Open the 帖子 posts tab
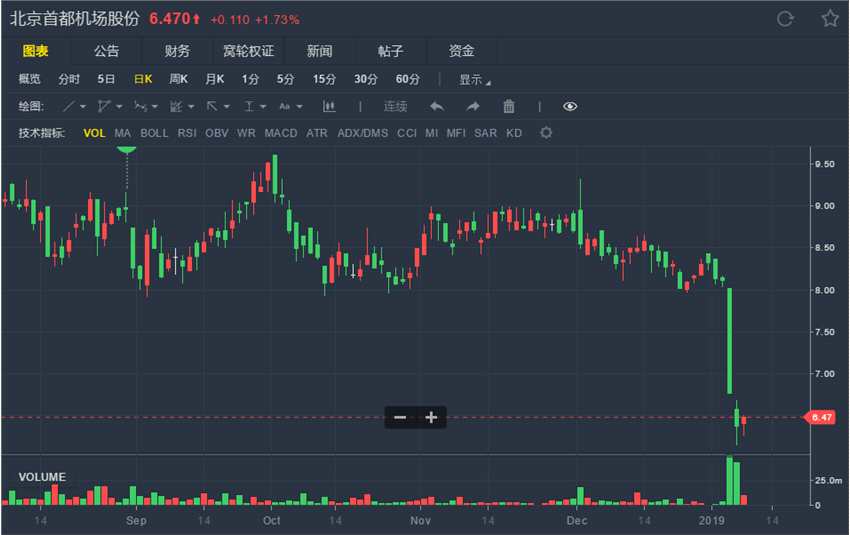Image resolution: width=850 pixels, height=535 pixels. point(390,51)
